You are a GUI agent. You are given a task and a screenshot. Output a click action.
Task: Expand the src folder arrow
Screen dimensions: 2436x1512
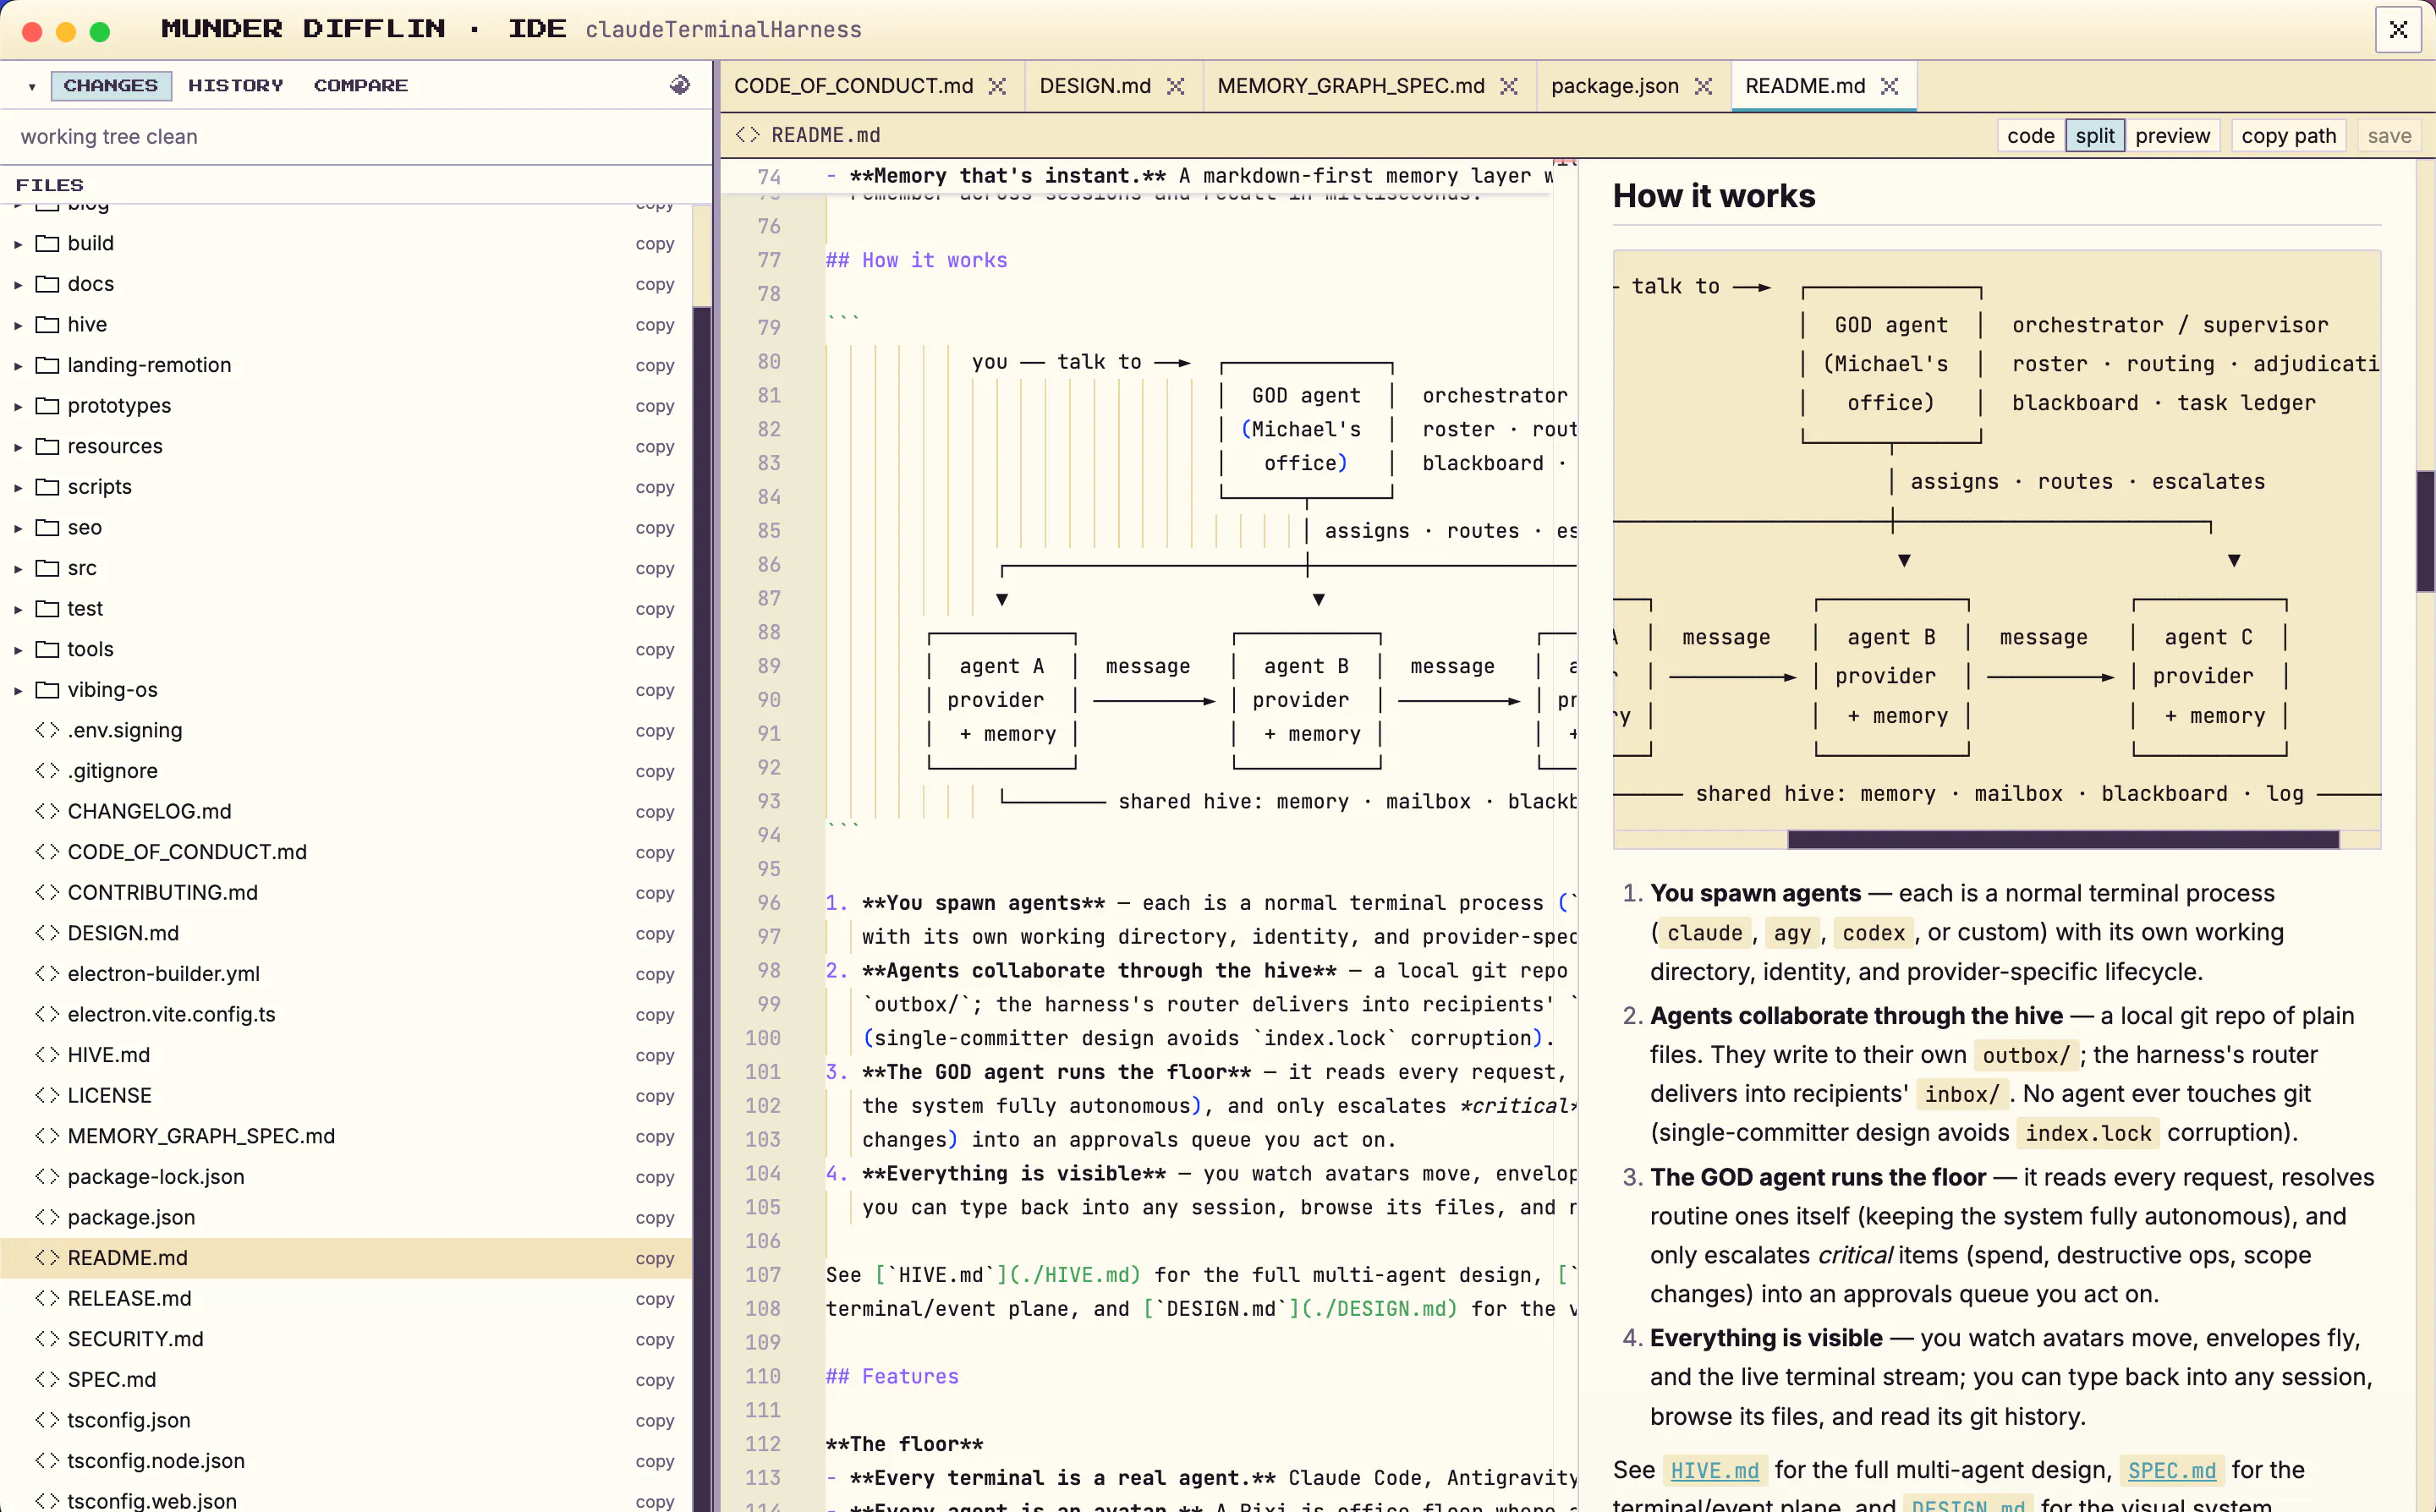(x=18, y=568)
